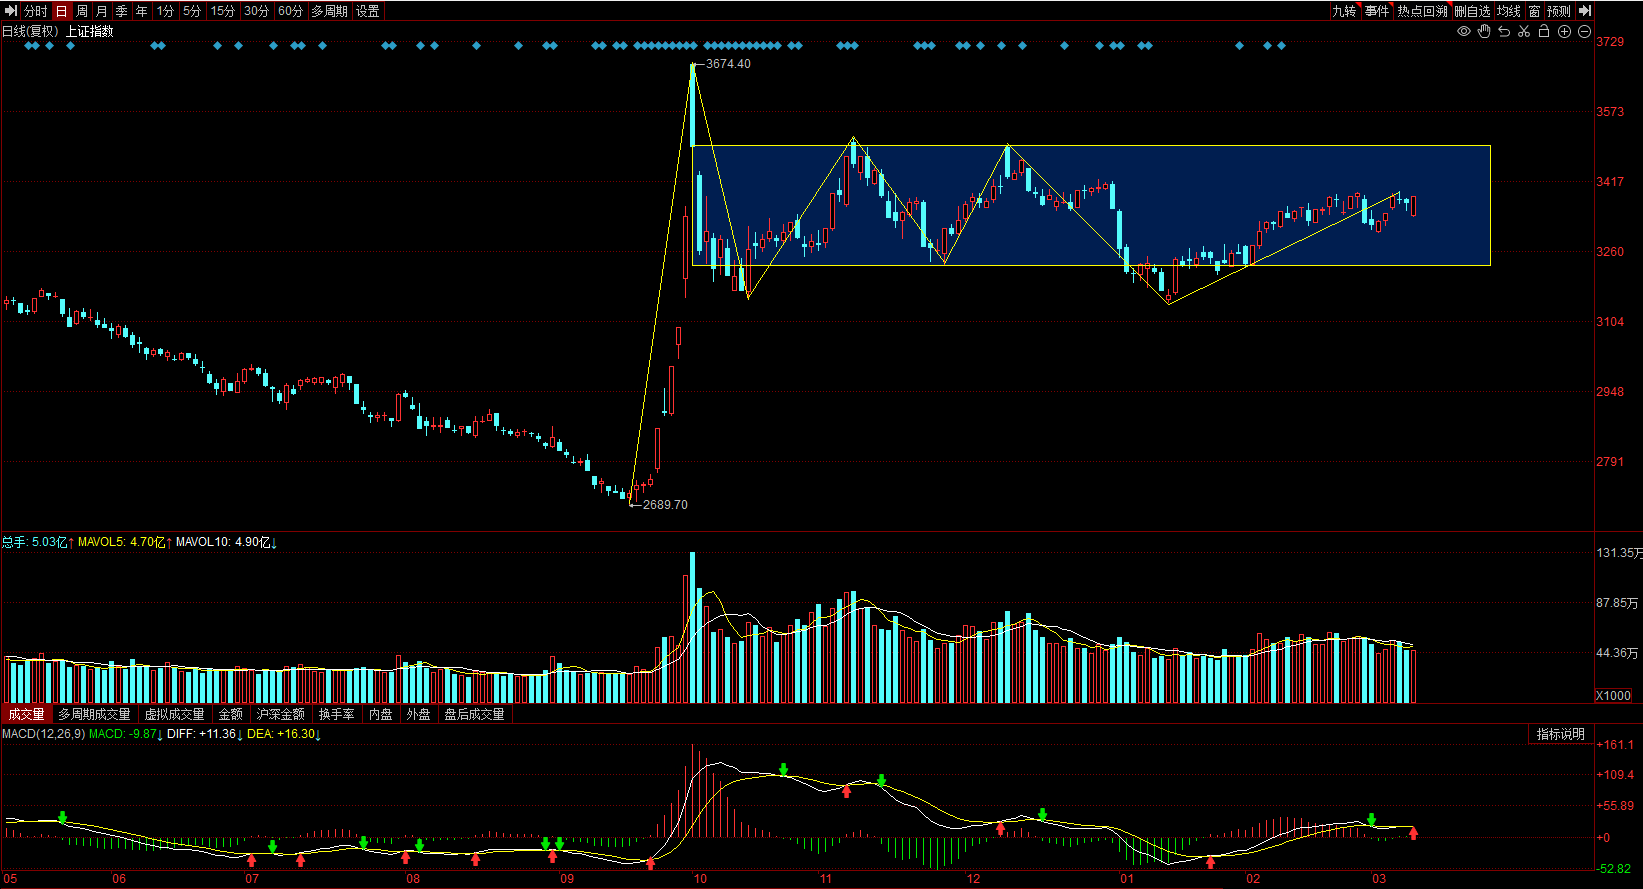The height and width of the screenshot is (889, 1643).
Task: Click the left-side collapse arrow icon in top bar
Action: pos(11,11)
